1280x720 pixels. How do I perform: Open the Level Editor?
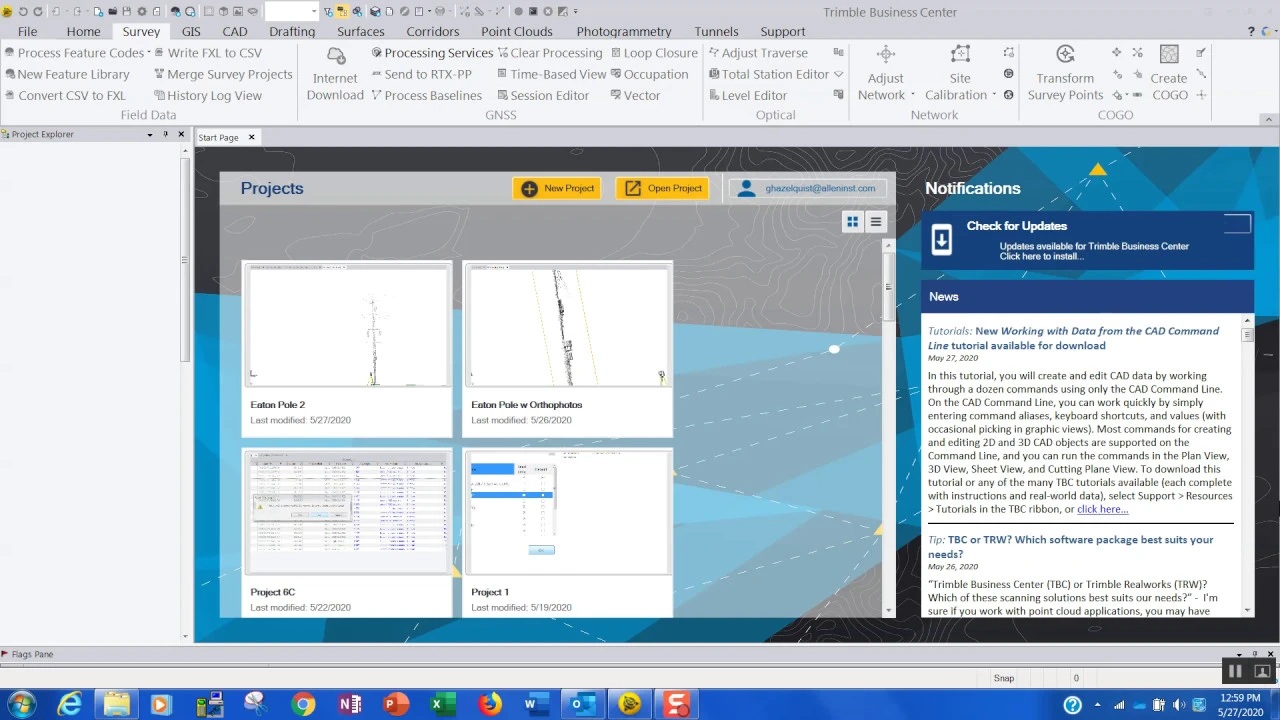747,95
